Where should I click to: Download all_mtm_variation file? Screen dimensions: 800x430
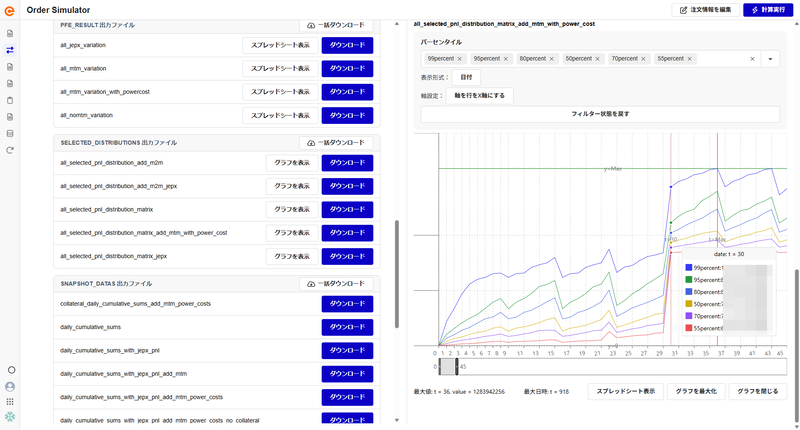point(347,68)
